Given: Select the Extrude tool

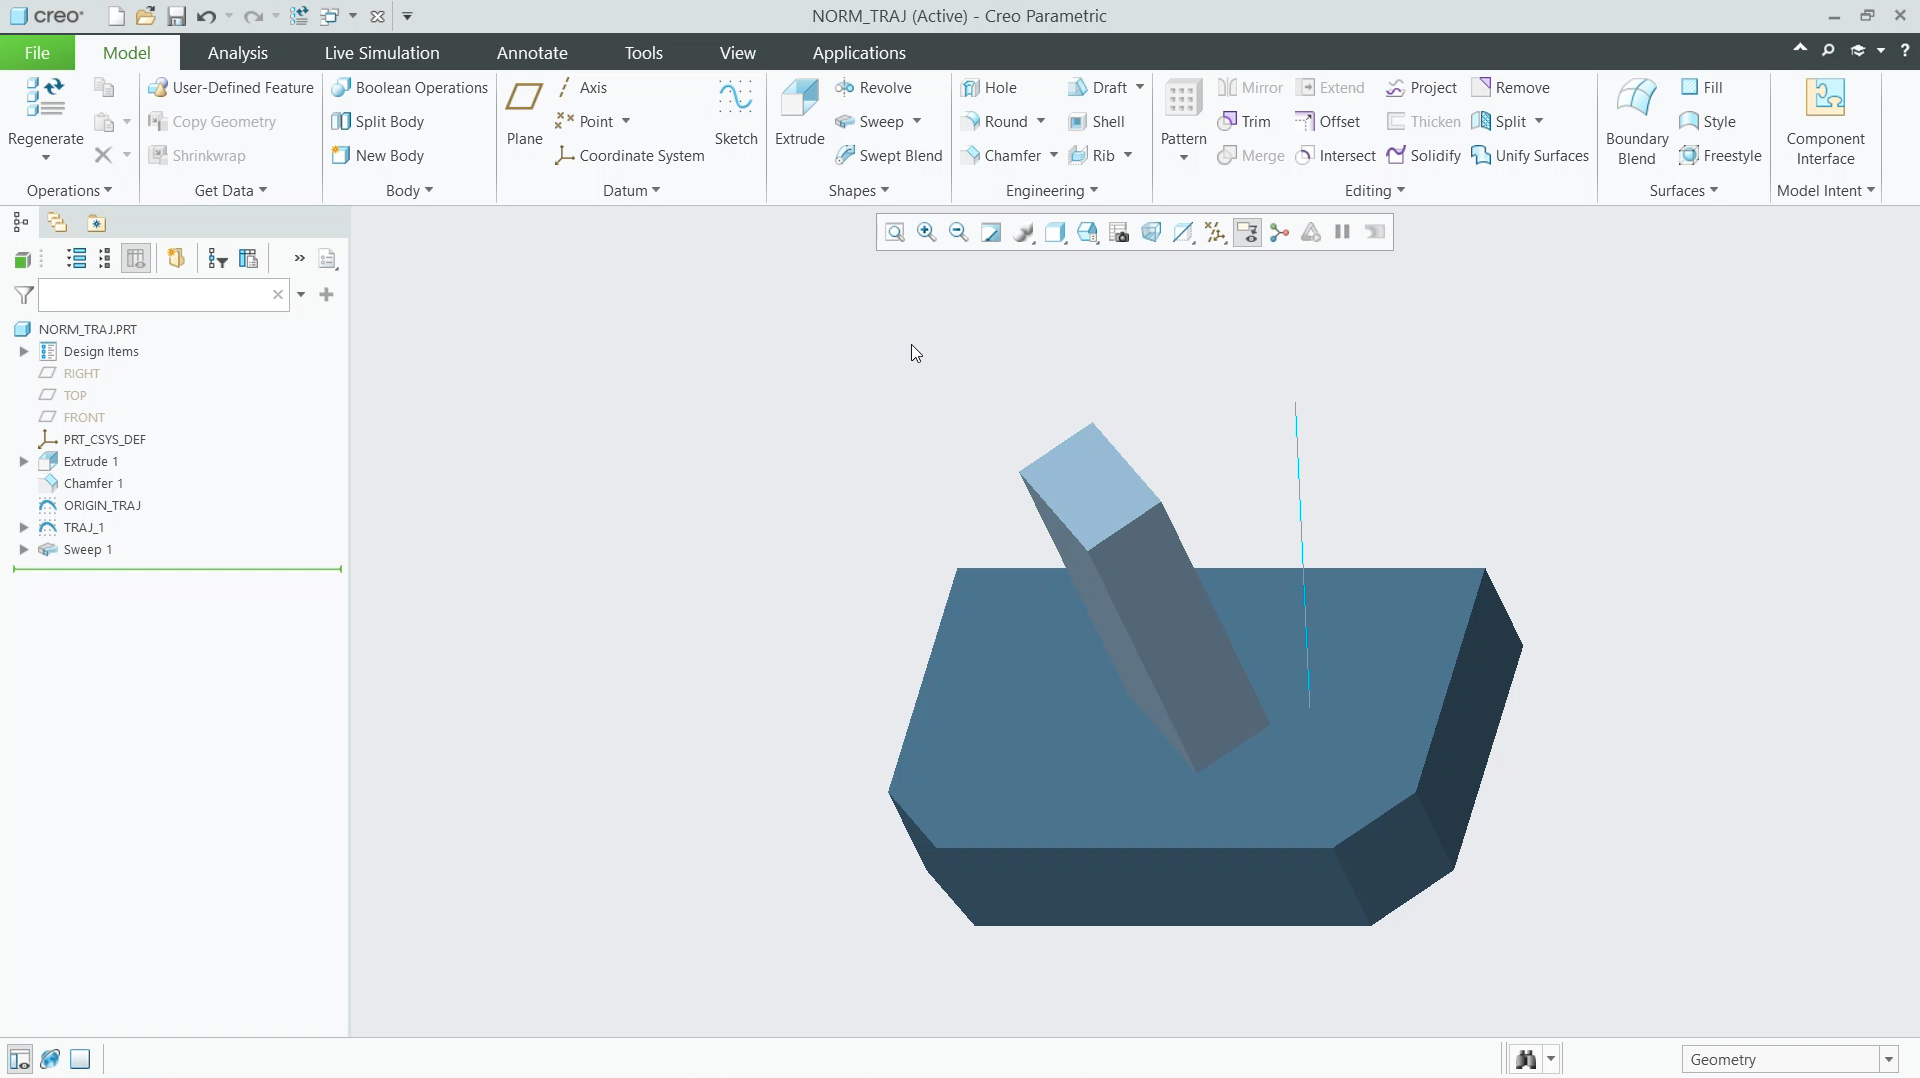Looking at the screenshot, I should [x=799, y=112].
